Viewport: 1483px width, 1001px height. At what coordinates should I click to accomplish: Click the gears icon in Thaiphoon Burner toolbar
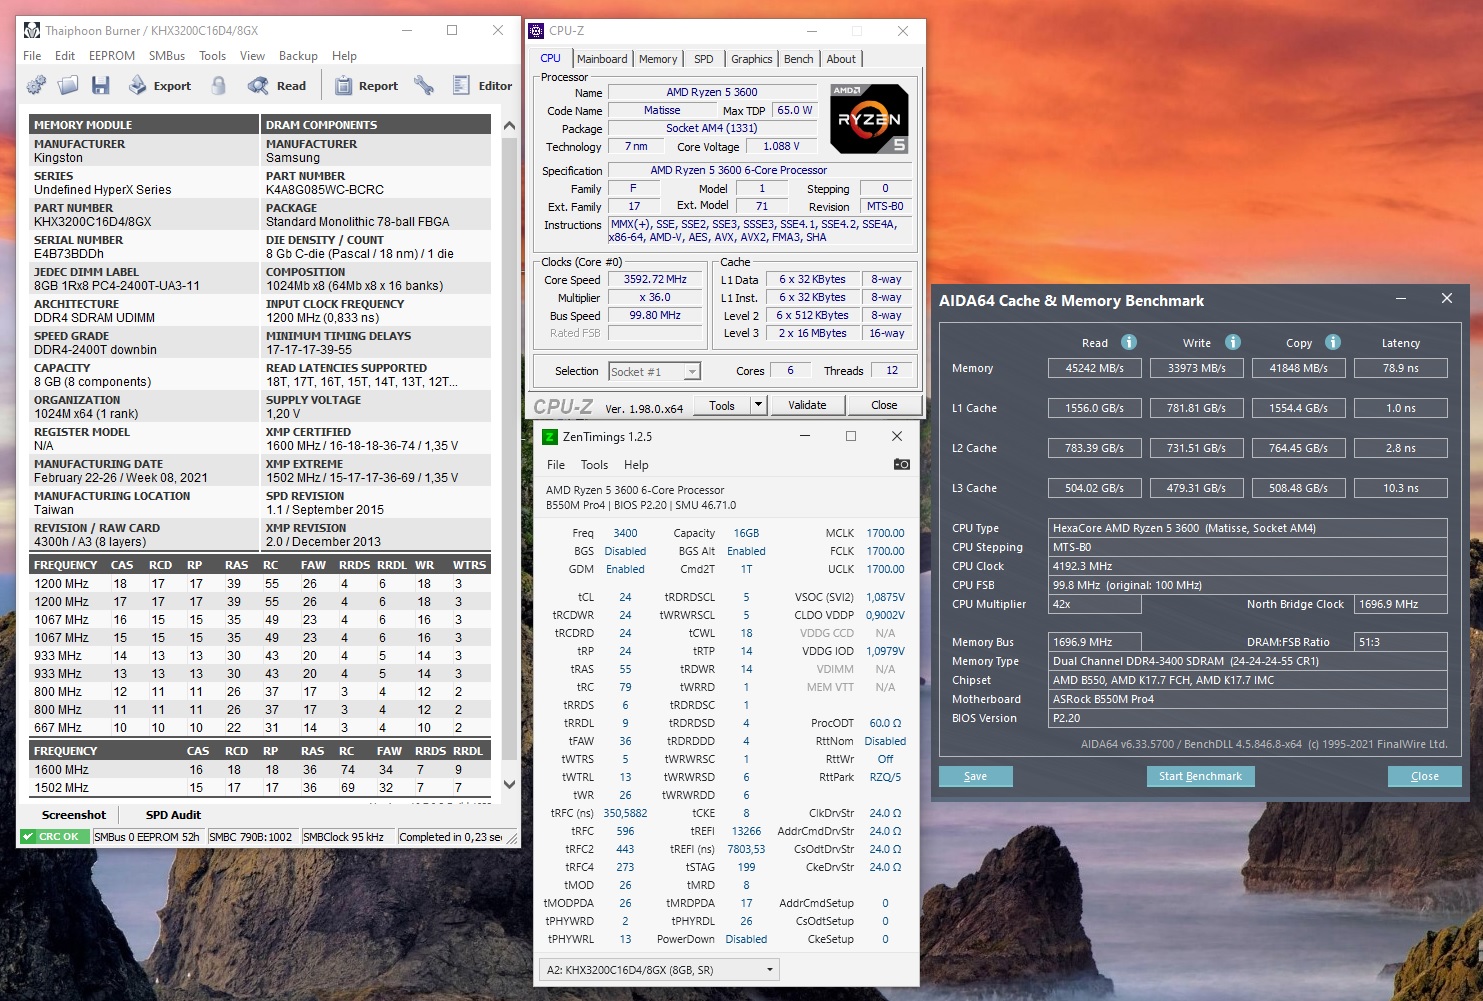point(36,86)
